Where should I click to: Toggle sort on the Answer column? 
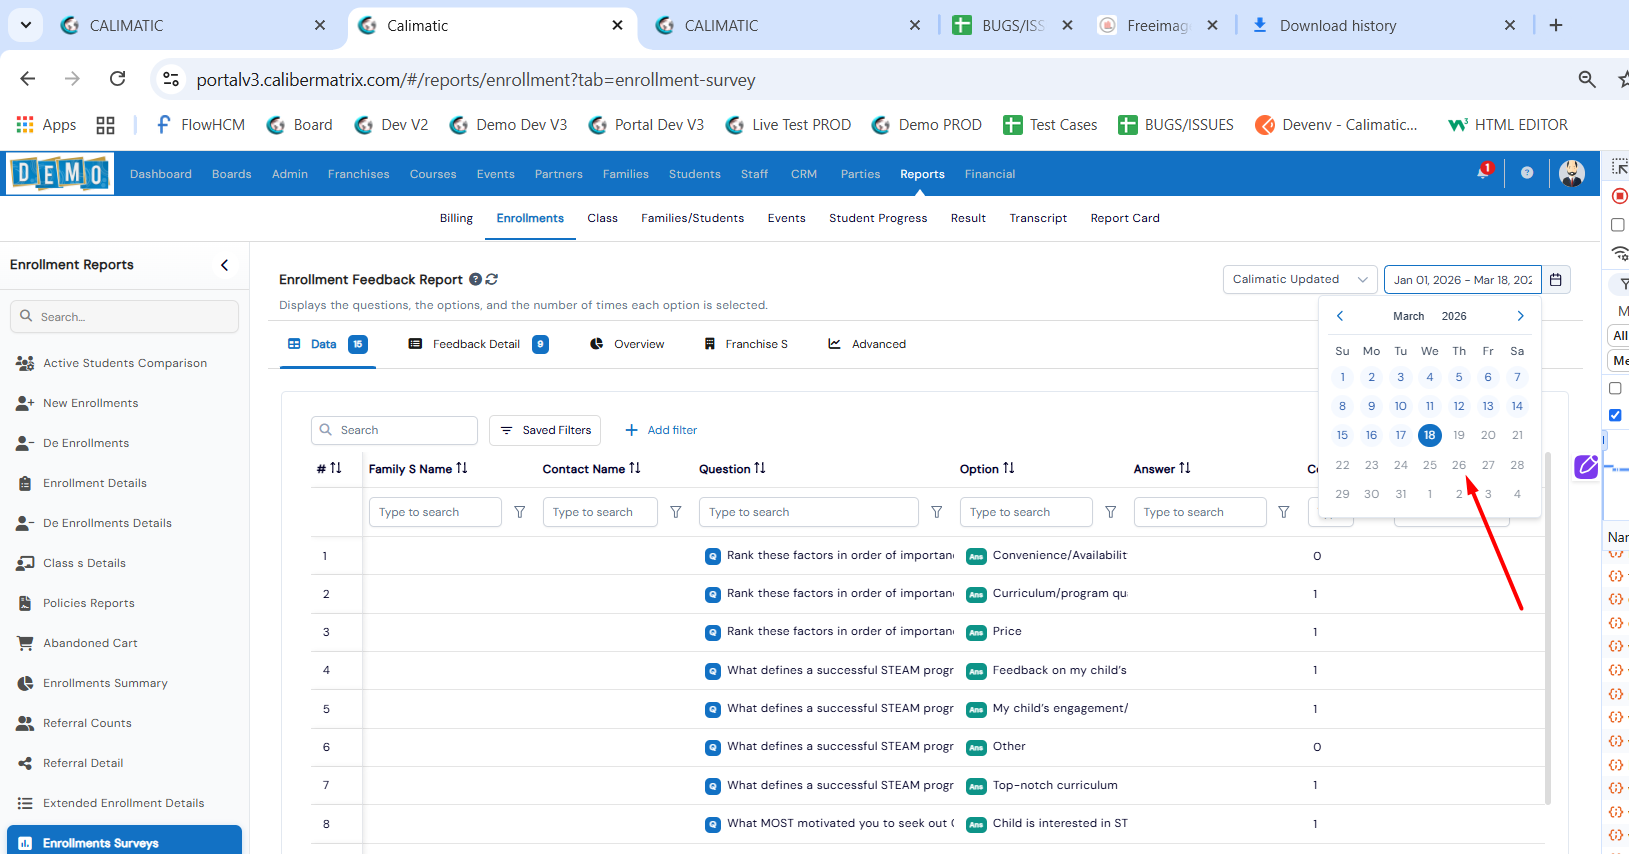[x=1184, y=469]
